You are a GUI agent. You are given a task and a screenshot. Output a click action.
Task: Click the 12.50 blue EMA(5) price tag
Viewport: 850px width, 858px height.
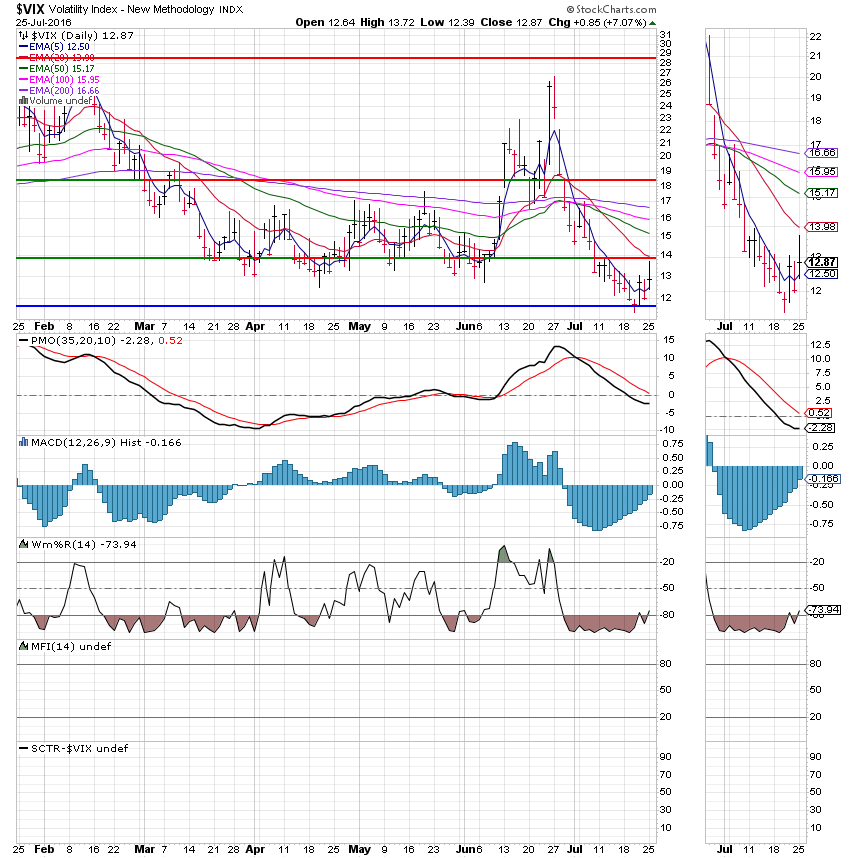[x=824, y=273]
